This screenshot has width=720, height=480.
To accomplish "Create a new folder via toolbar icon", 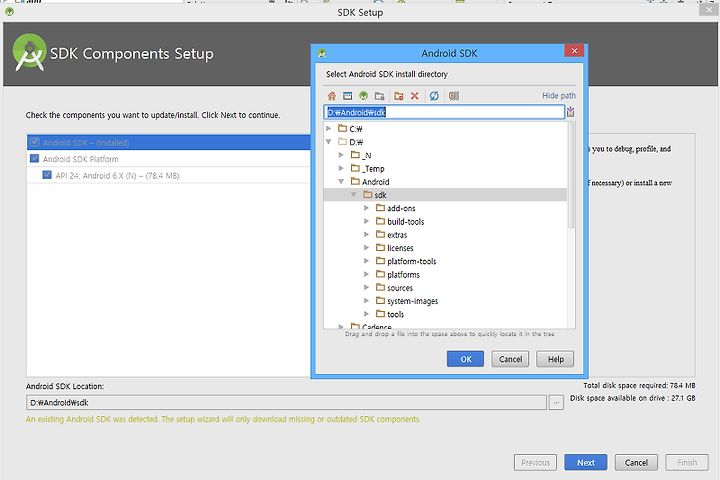I will coord(399,96).
